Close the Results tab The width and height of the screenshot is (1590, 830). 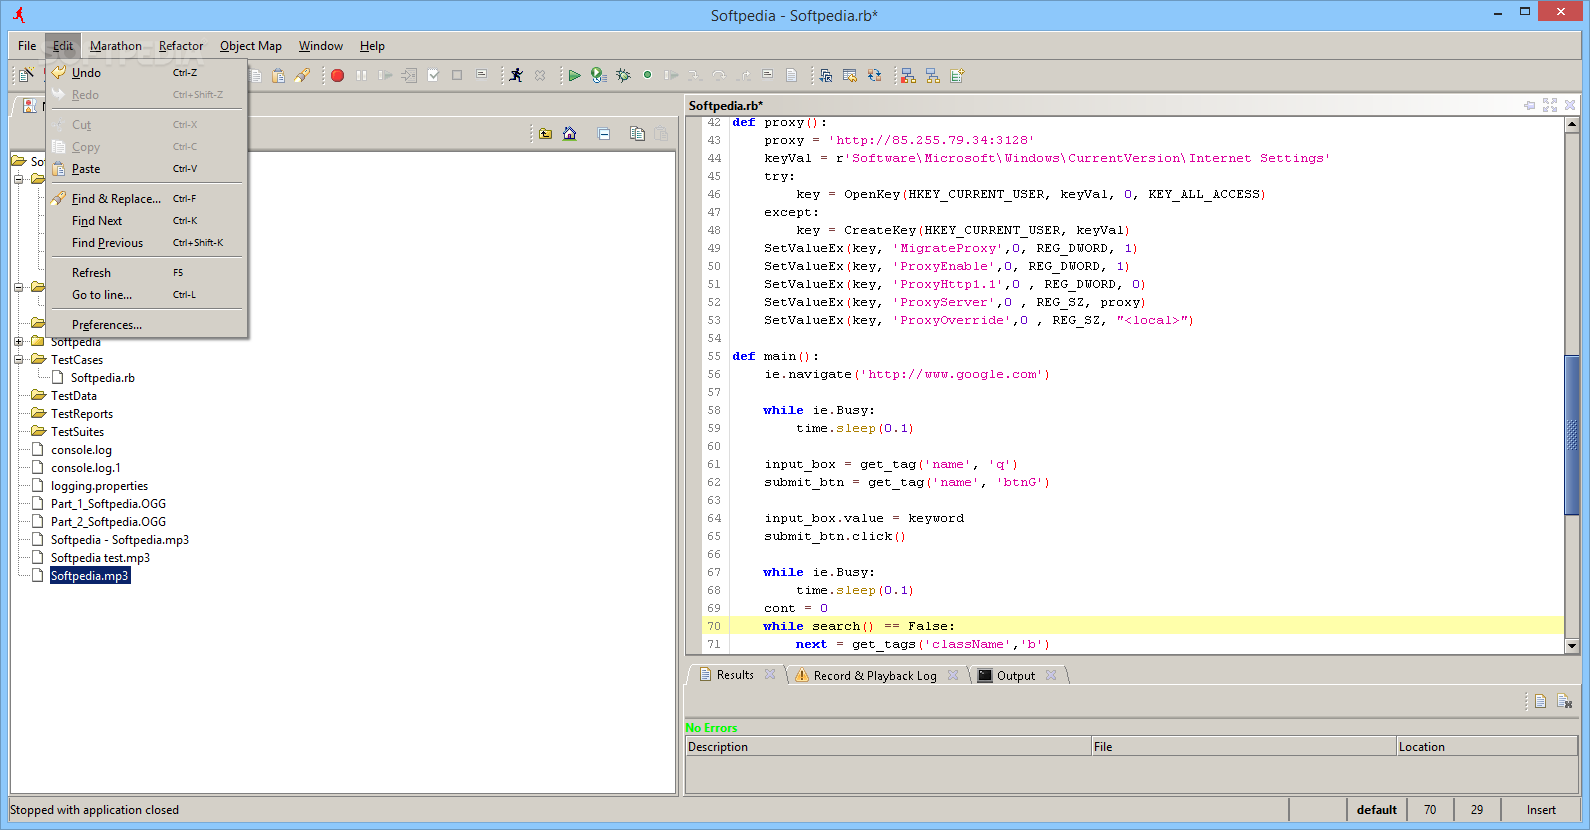770,674
